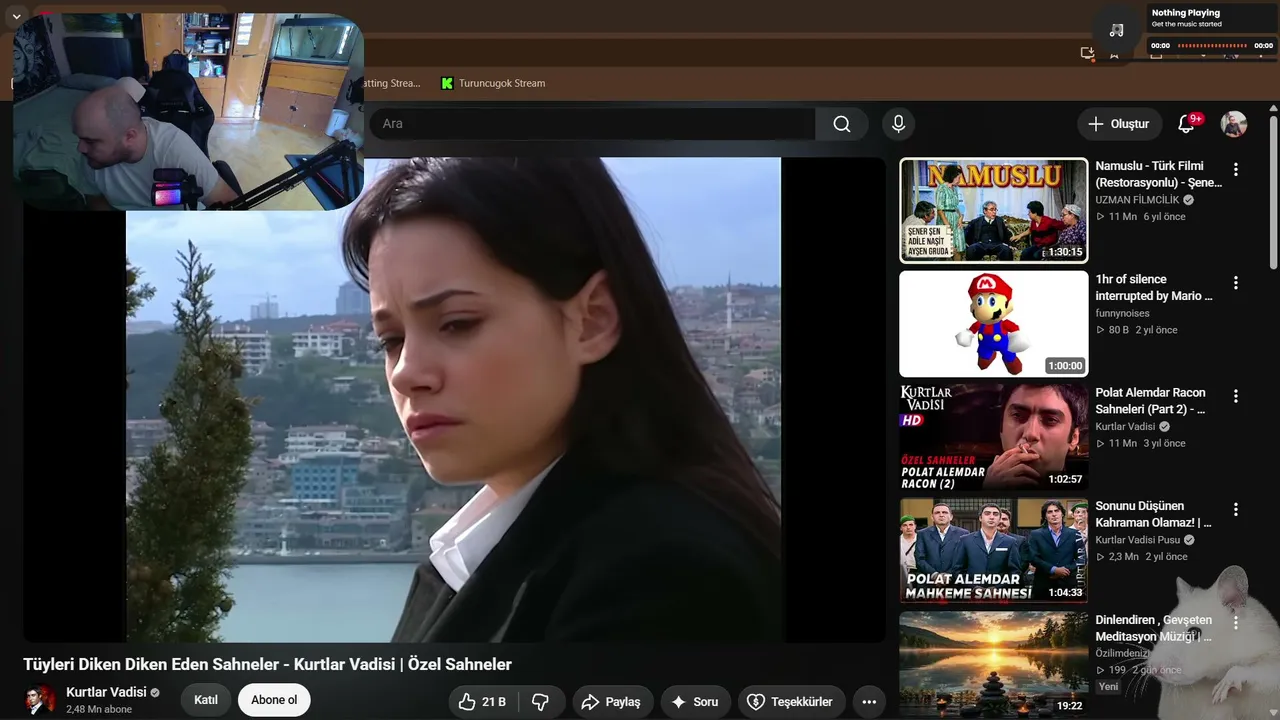Click the music note widget icon
This screenshot has height=720, width=1280.
[x=1117, y=30]
